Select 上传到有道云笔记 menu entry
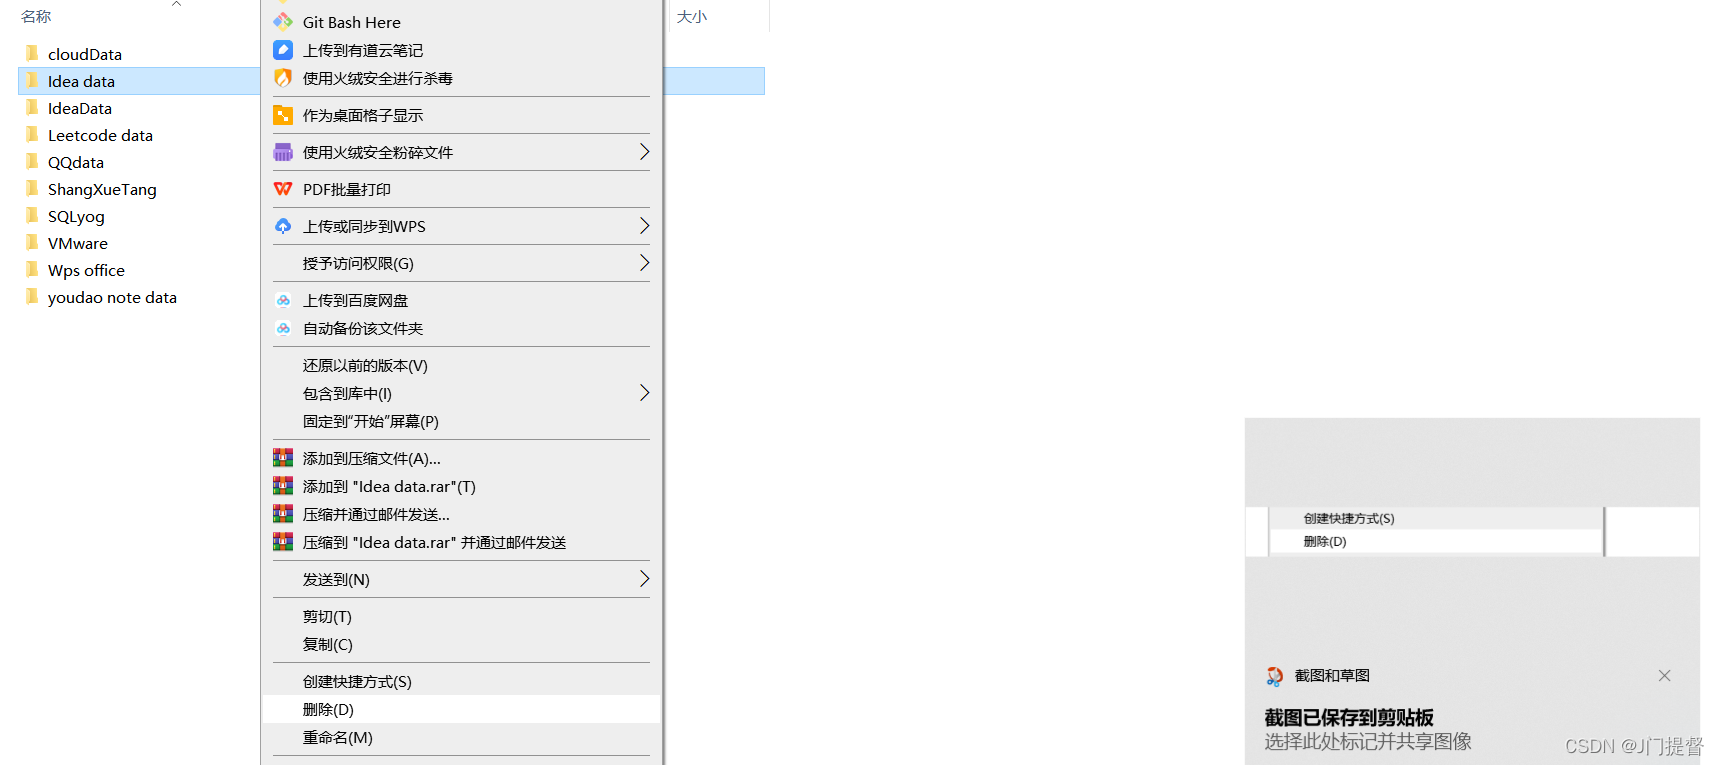 tap(461, 50)
